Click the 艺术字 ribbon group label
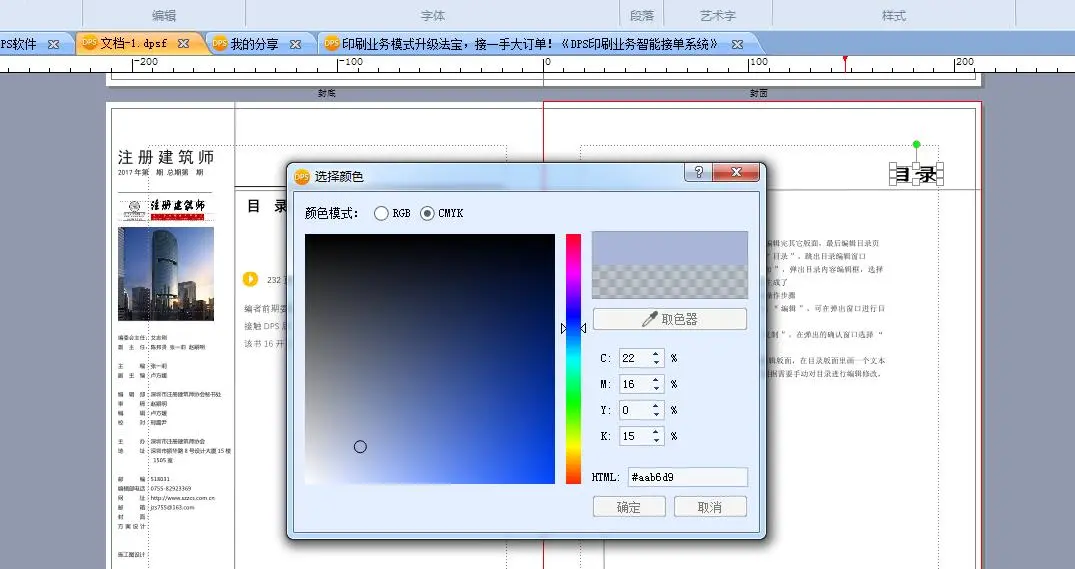 (718, 15)
